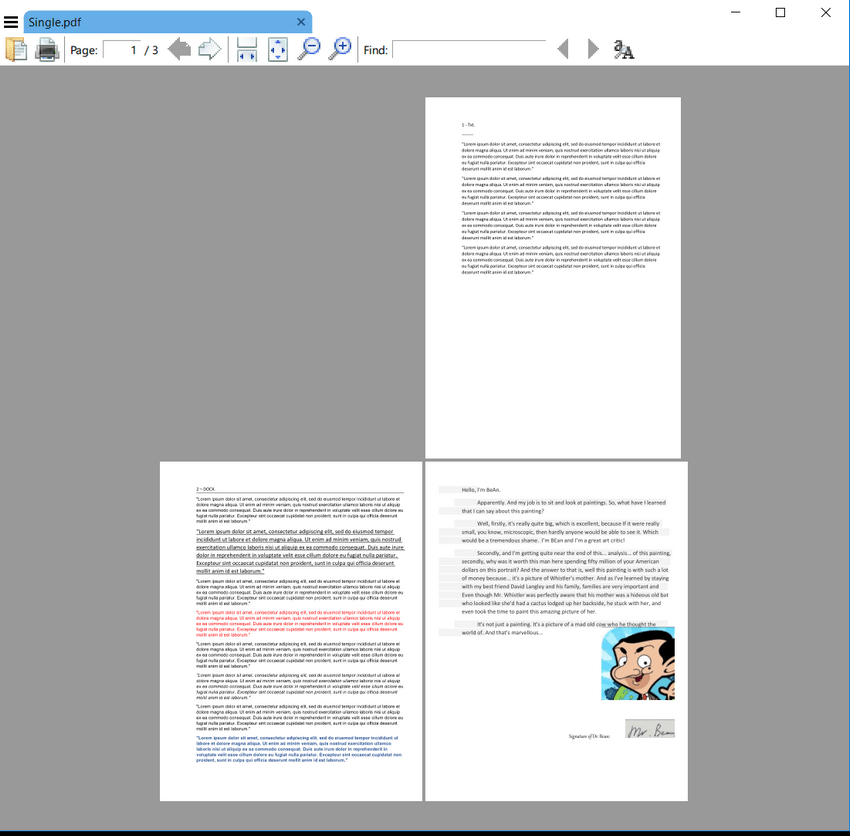This screenshot has height=836, width=850.
Task: Find previous match arrow
Action: click(563, 49)
